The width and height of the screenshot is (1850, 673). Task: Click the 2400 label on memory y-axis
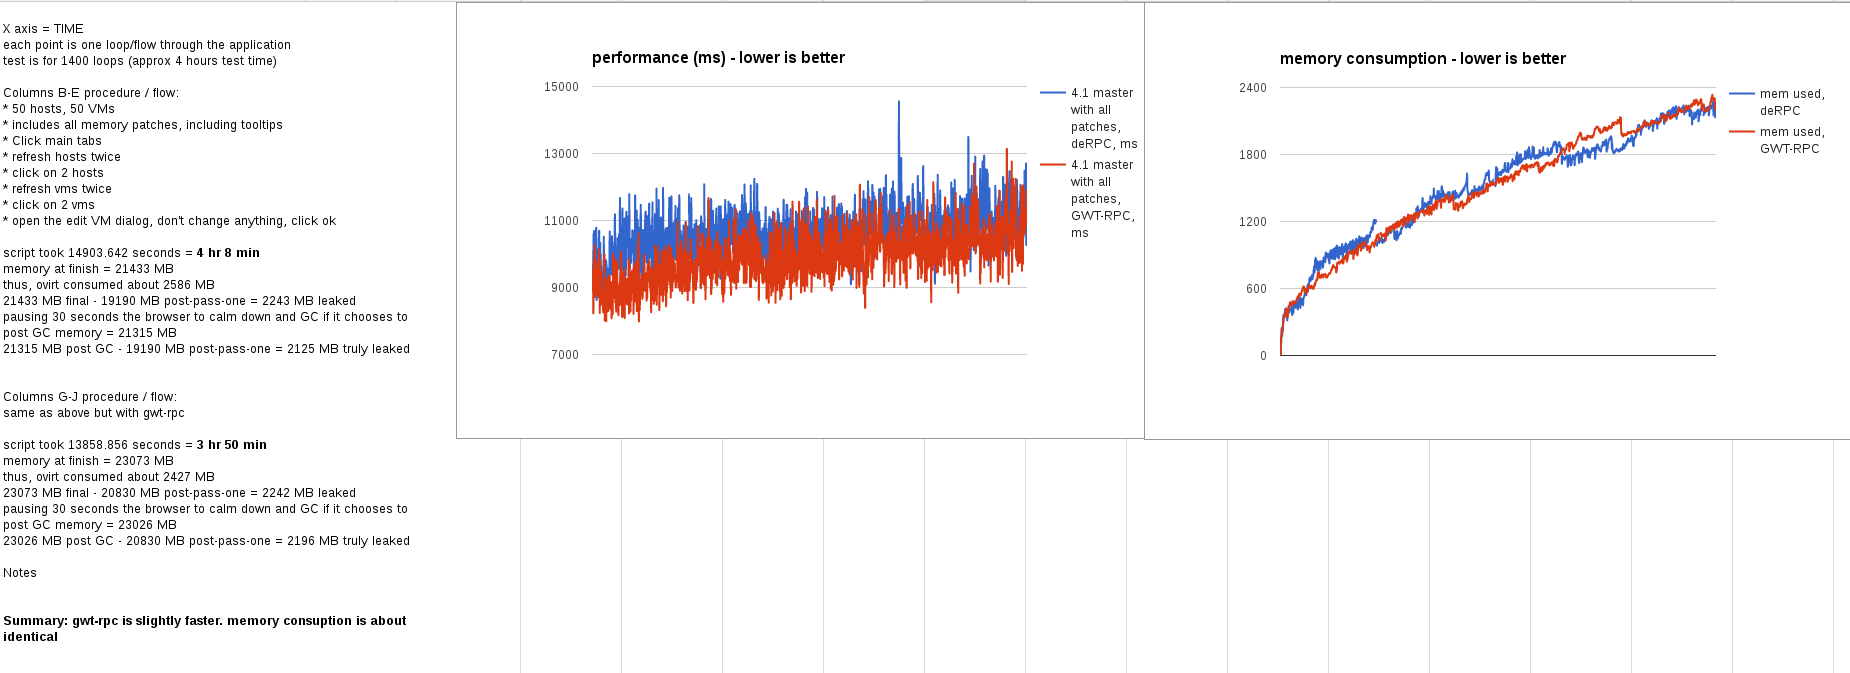coord(1252,88)
